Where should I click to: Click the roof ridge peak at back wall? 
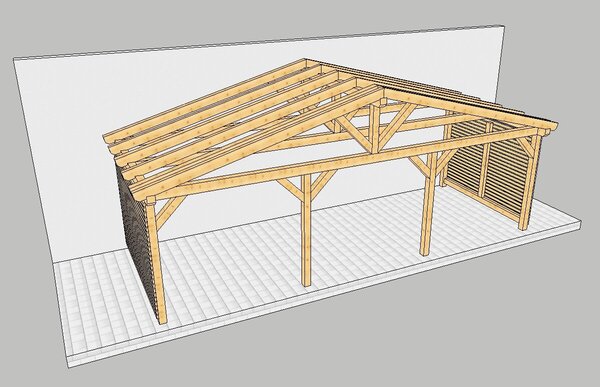[x=305, y=60]
